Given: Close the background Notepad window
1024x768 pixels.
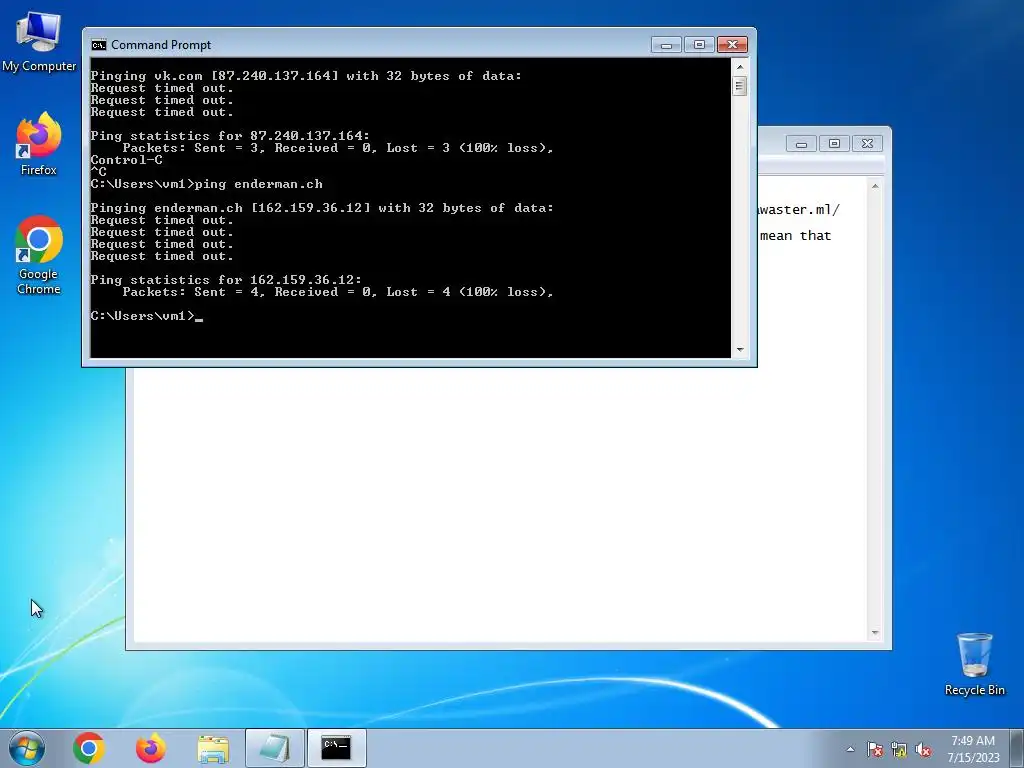Looking at the screenshot, I should 867,144.
